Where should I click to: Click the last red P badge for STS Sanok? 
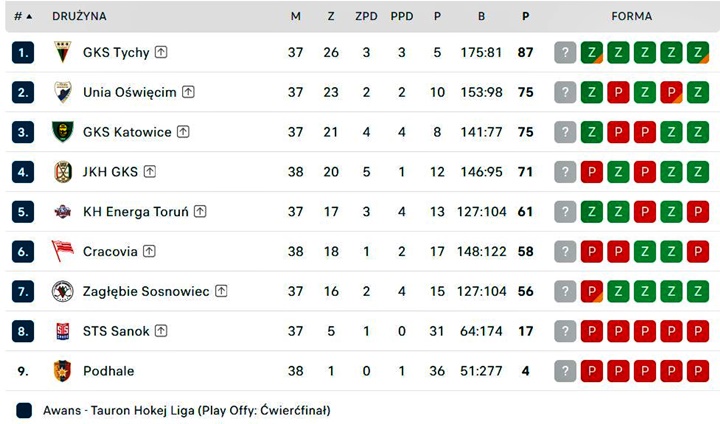point(698,331)
